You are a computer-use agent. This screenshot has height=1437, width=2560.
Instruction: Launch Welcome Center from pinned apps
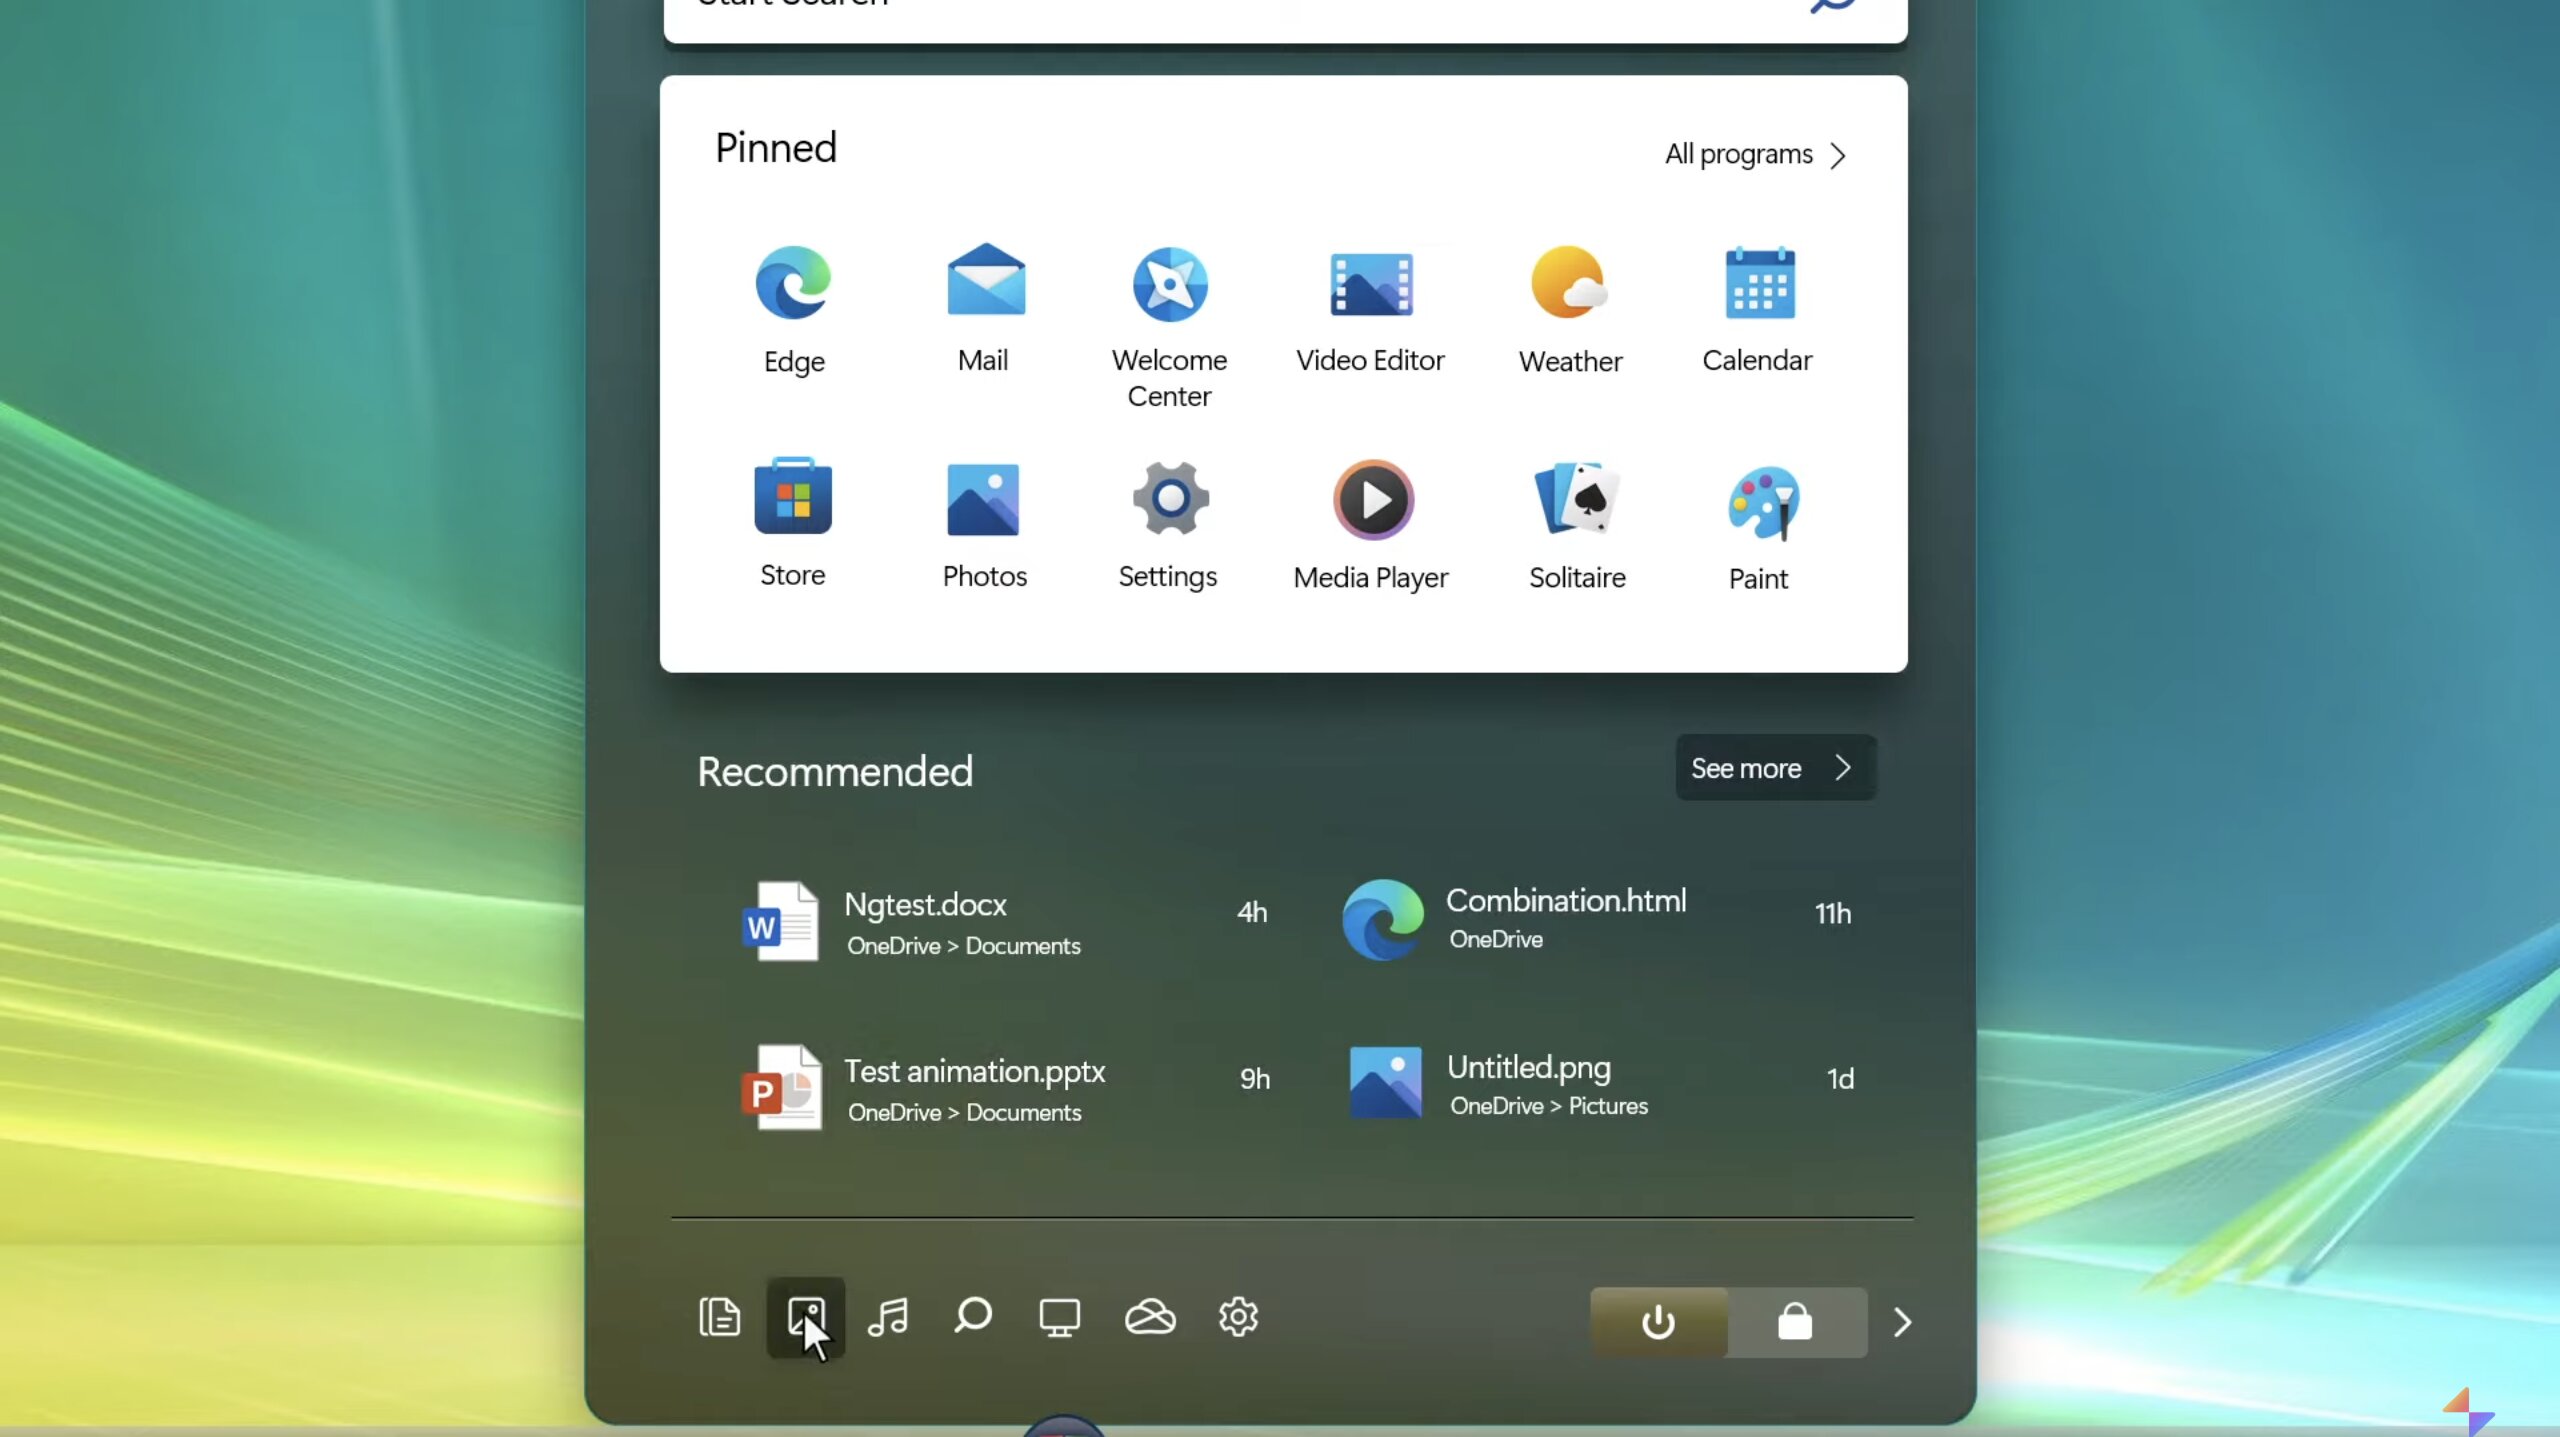pyautogui.click(x=1169, y=328)
